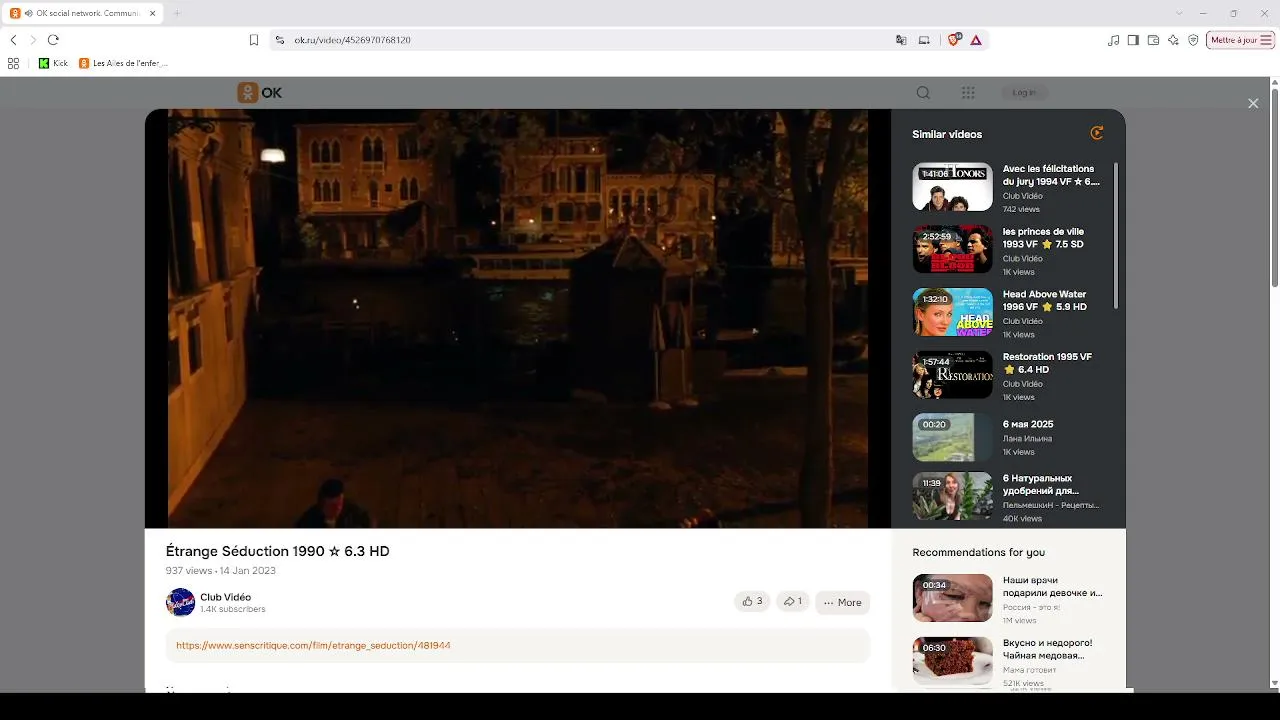Screen dimensions: 1280x720
Task: Open the VPN shield icon
Action: click(1193, 40)
